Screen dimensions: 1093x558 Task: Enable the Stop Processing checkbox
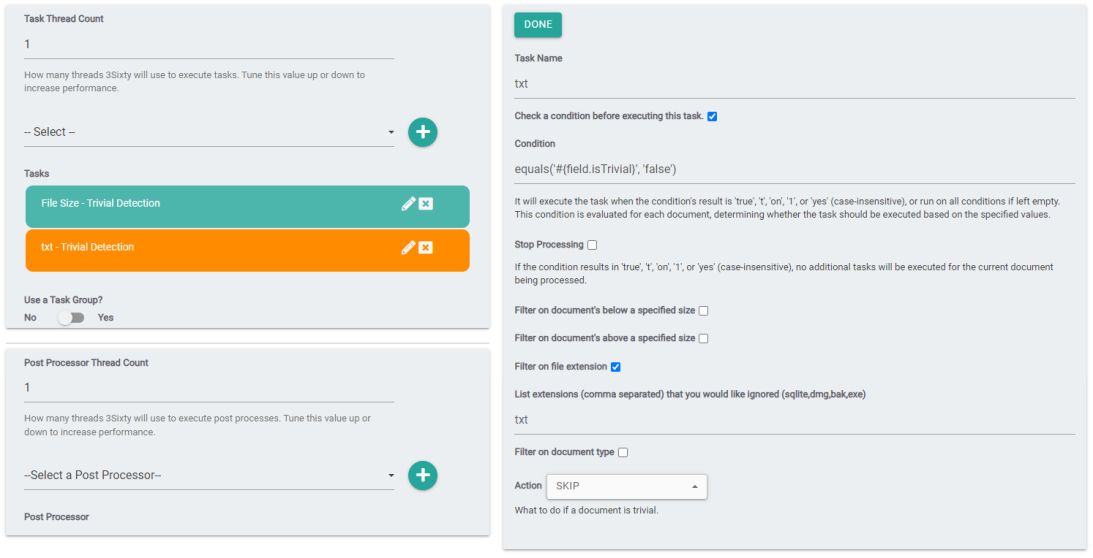(592, 245)
